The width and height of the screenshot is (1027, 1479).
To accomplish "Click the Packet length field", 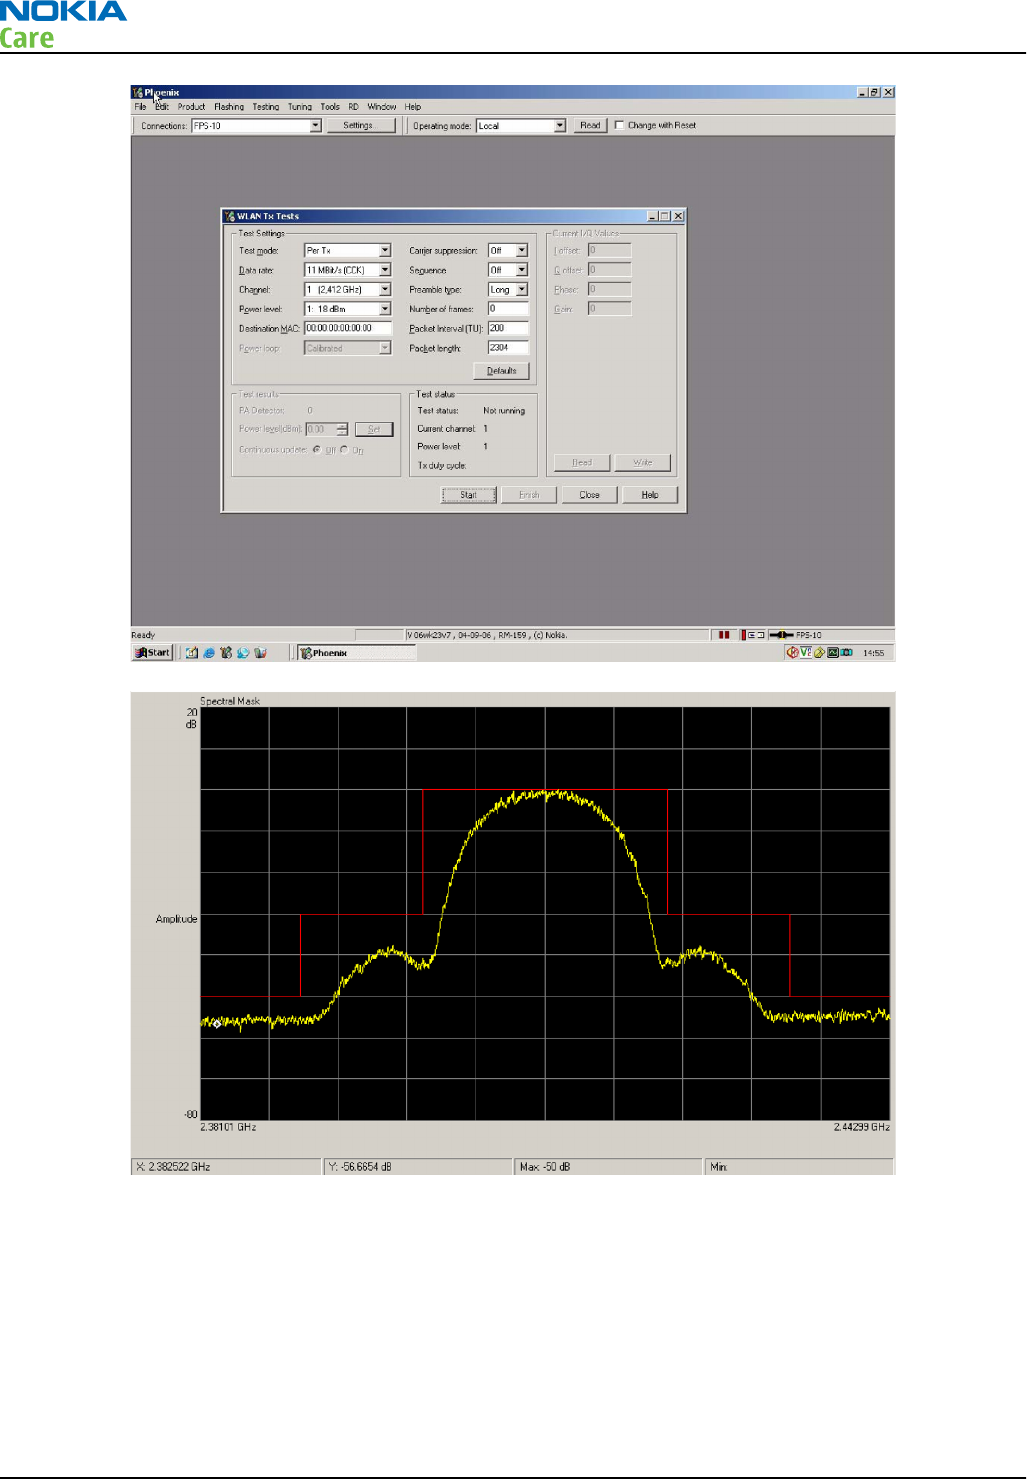I will point(508,348).
